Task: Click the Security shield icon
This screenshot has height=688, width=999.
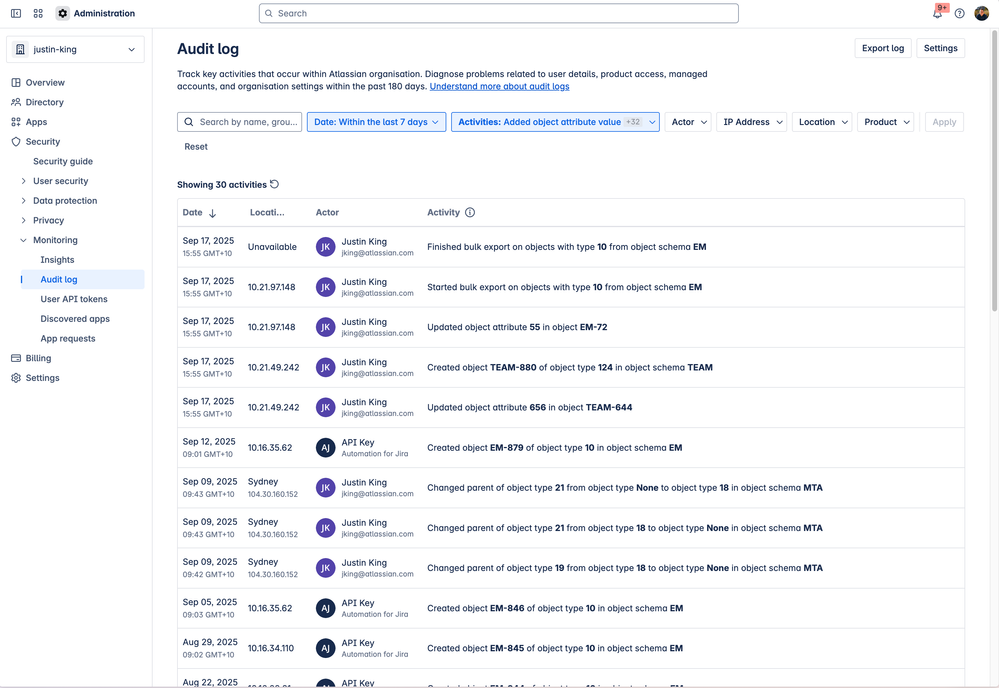Action: coord(16,141)
